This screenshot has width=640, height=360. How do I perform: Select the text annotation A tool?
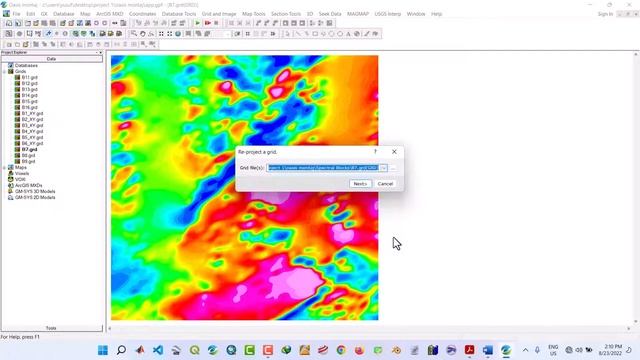click(348, 33)
